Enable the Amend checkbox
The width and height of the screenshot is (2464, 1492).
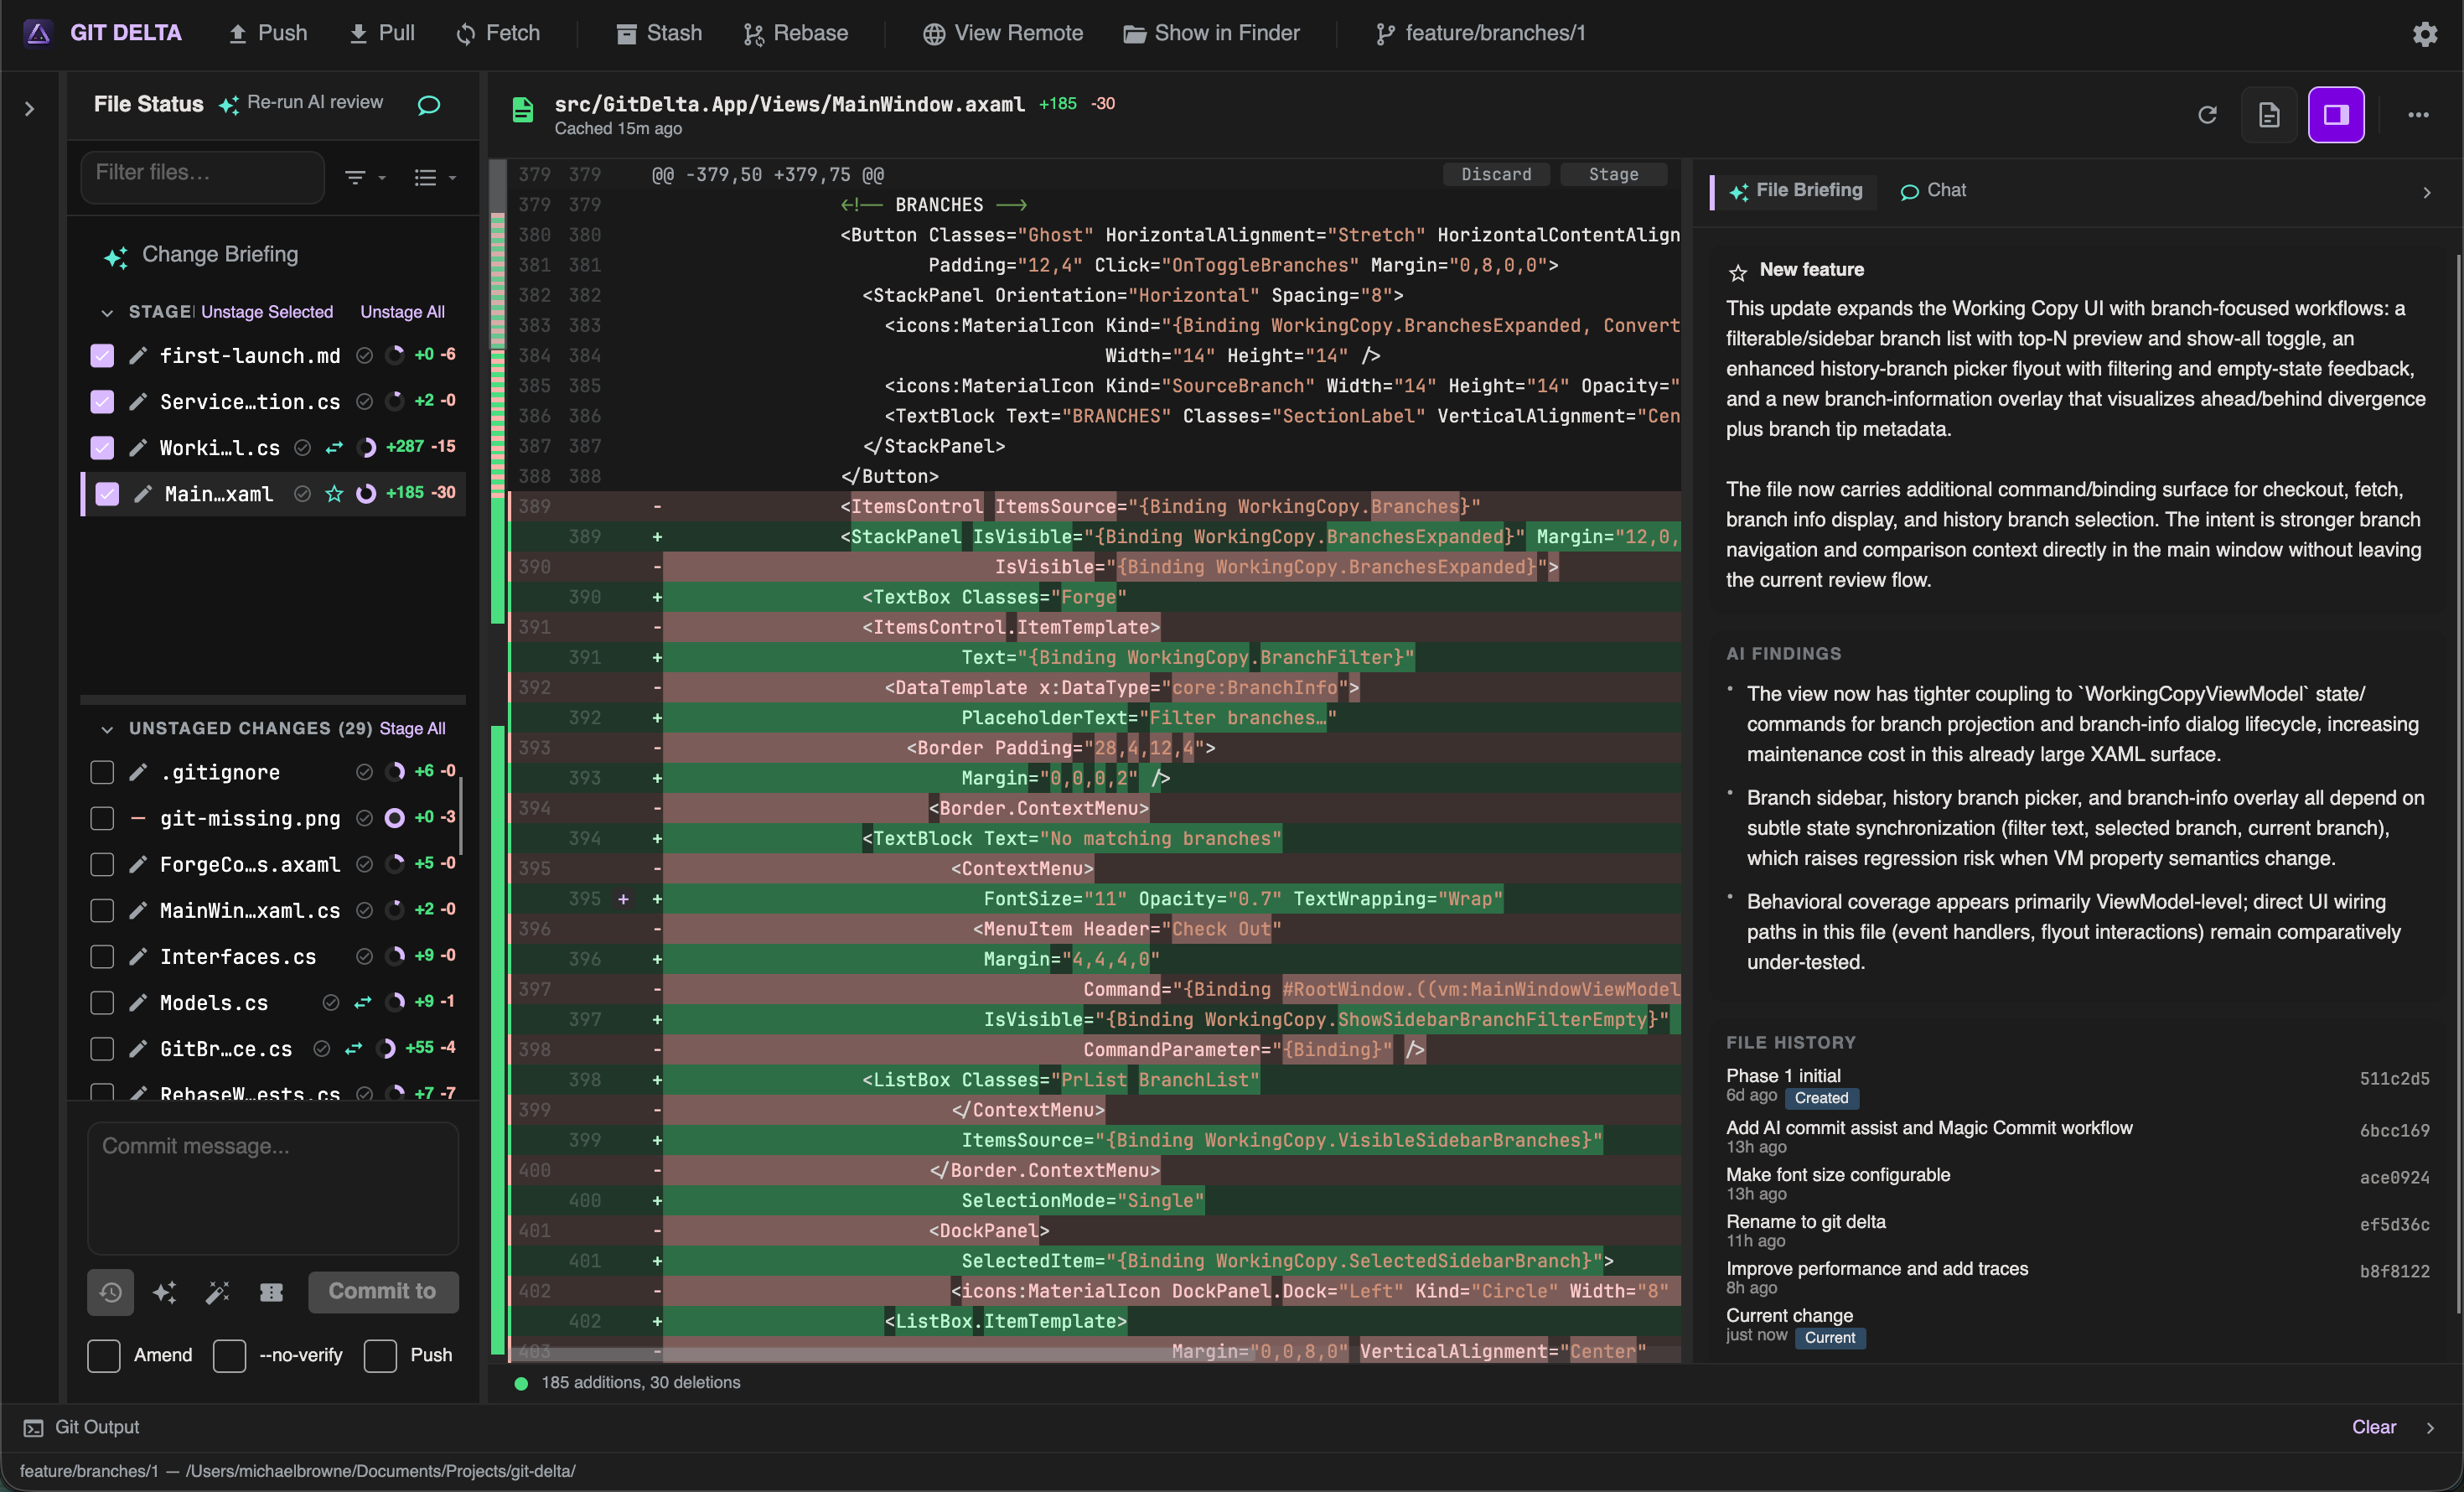click(x=104, y=1356)
